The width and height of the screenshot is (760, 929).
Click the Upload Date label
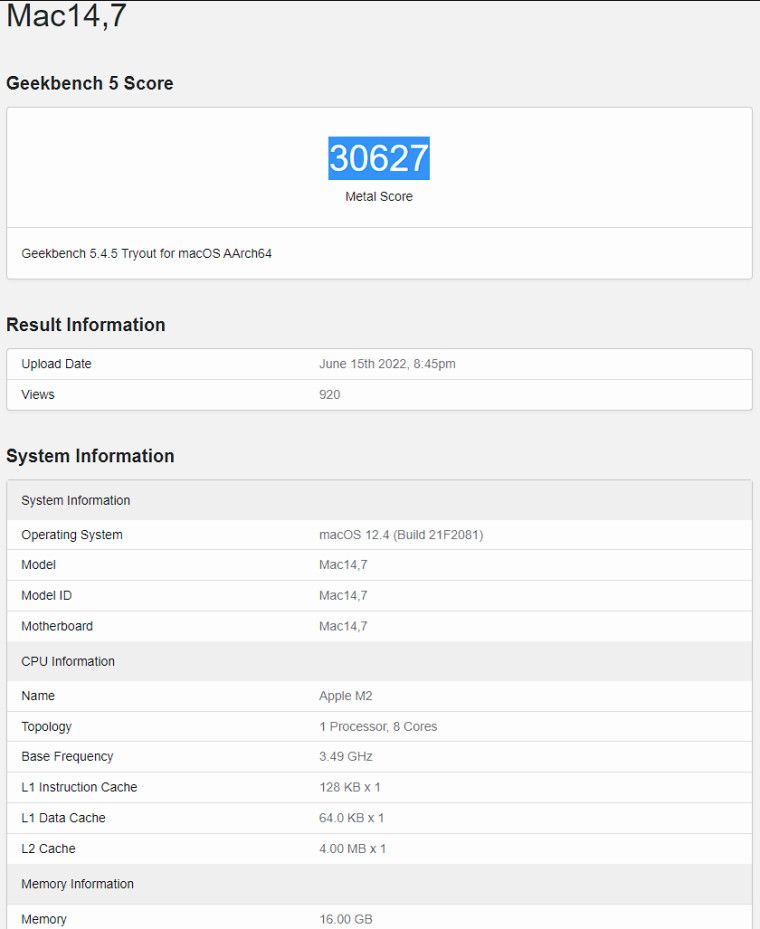point(56,364)
